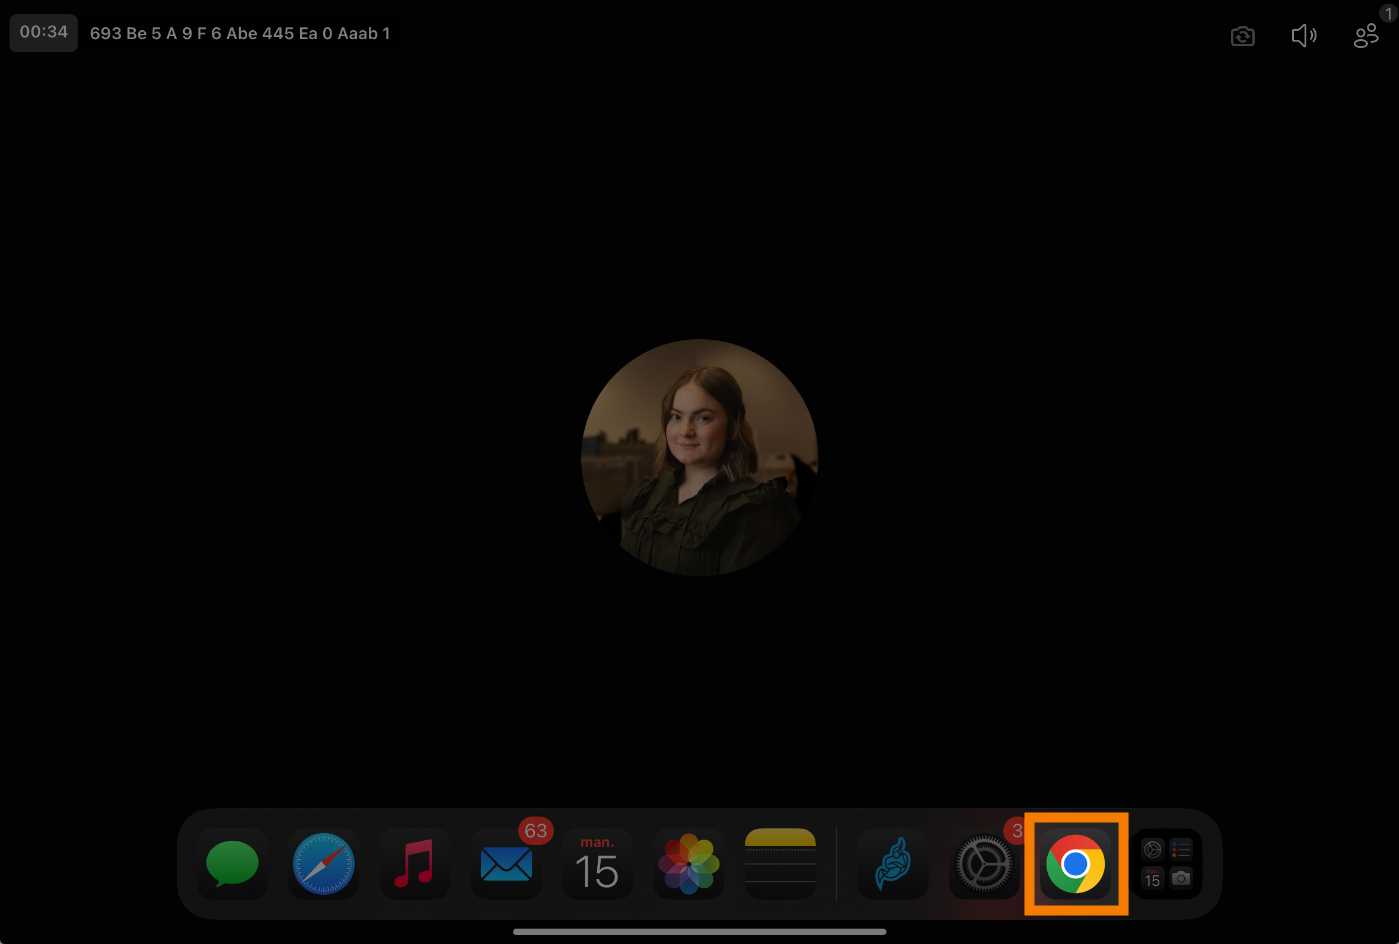Open Messages from the dock
Screen dimensions: 1399x944
[x=232, y=864]
